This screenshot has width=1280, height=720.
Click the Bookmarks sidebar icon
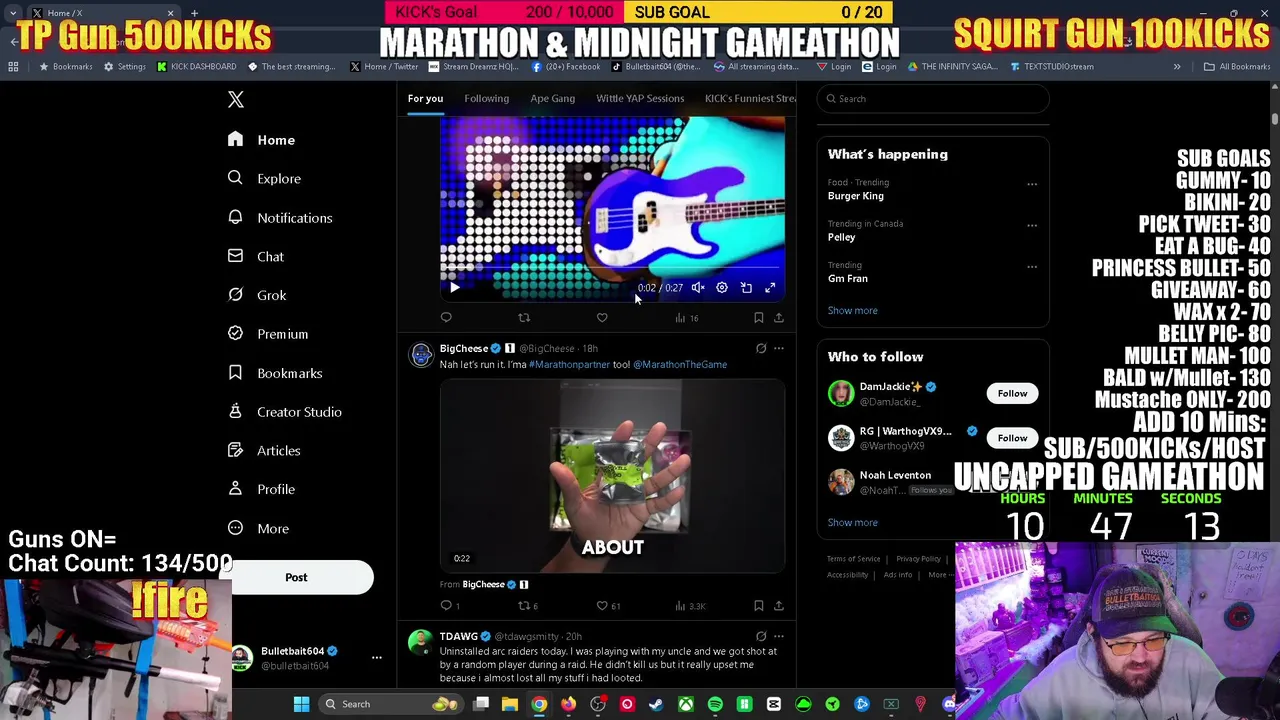click(x=235, y=372)
